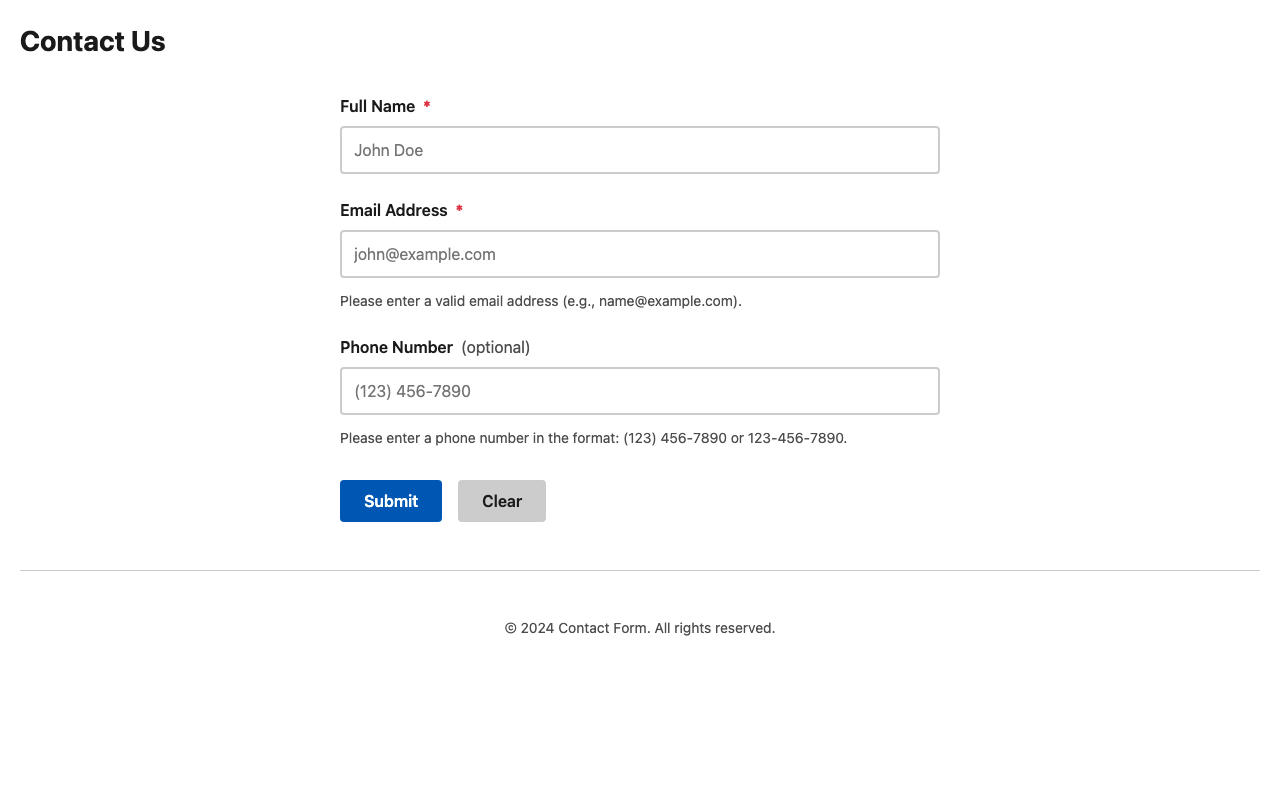Click the Full Name field label

[378, 106]
